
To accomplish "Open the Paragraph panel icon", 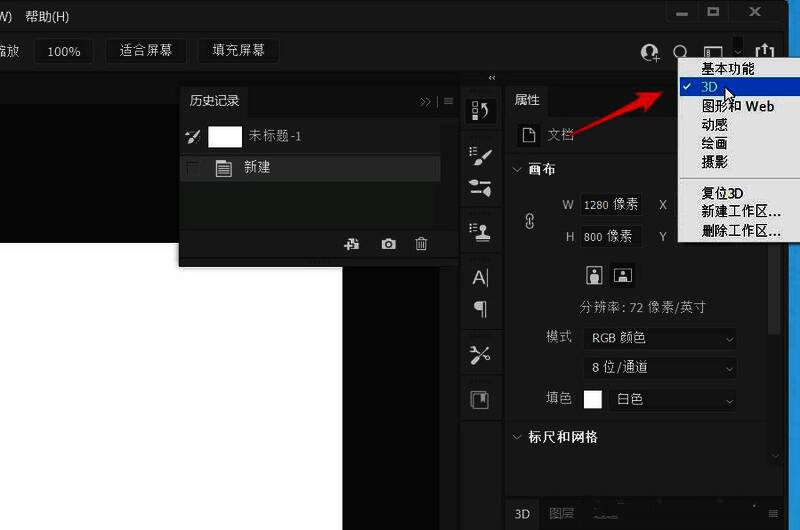I will click(x=480, y=308).
